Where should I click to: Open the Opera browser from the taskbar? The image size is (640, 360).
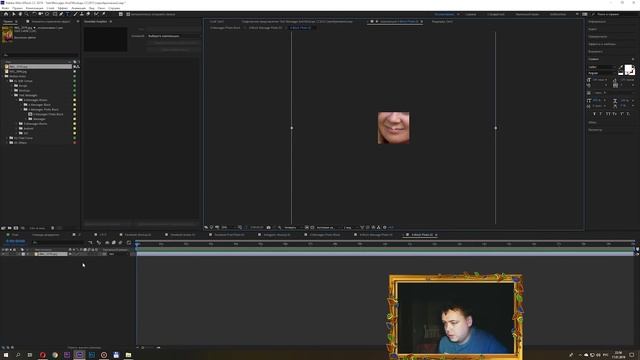pos(42,355)
